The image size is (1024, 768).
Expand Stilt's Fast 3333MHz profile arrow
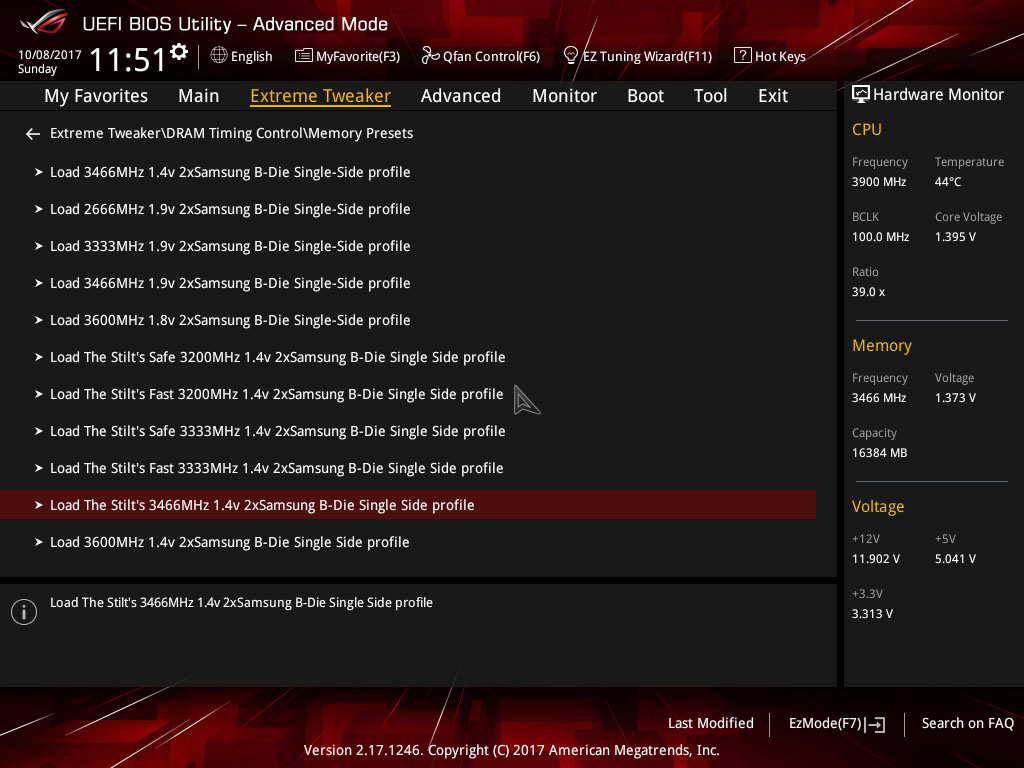(39, 468)
